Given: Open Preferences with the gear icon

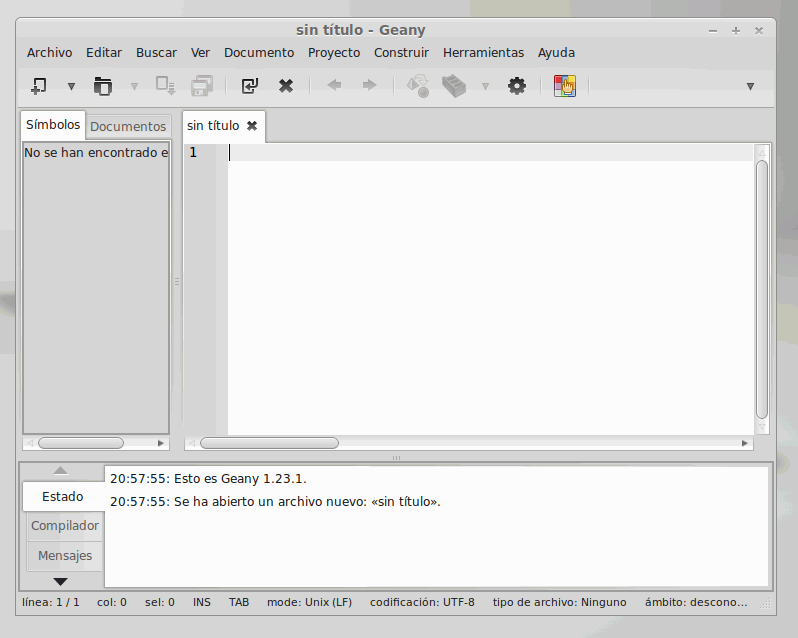Looking at the screenshot, I should [517, 86].
